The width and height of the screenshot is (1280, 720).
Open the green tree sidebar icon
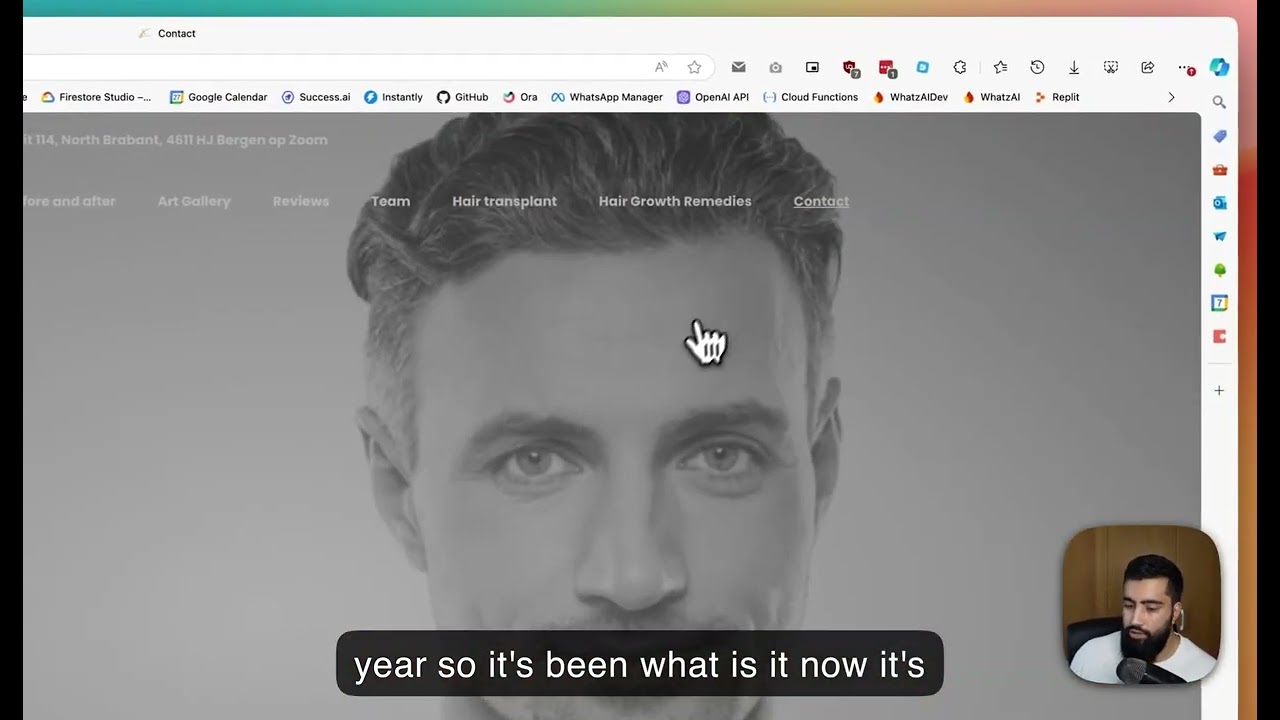pyautogui.click(x=1219, y=270)
